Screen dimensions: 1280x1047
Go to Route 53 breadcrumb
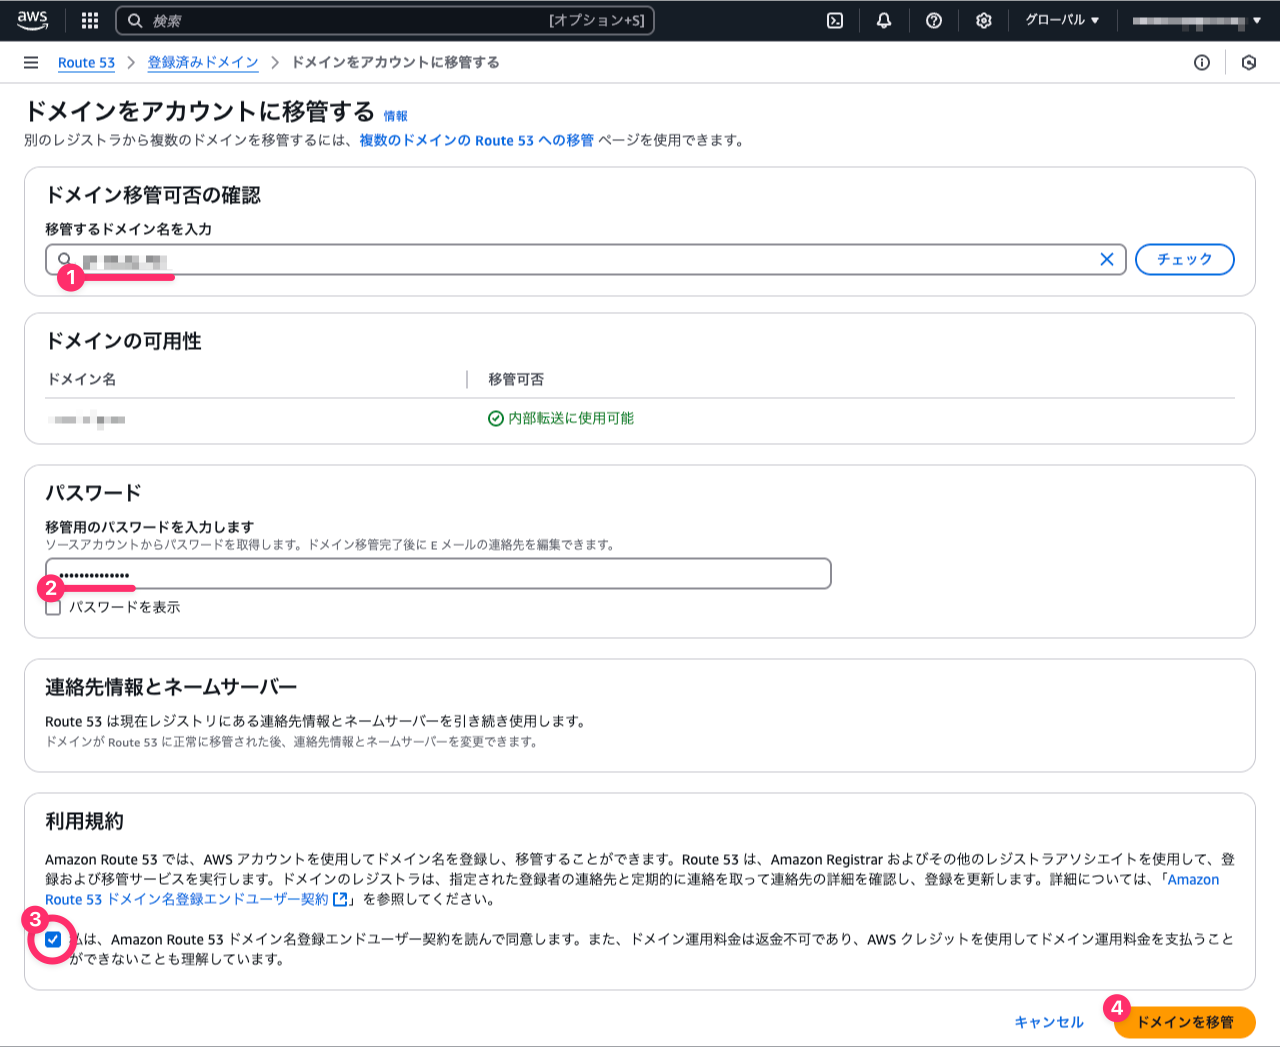(86, 62)
